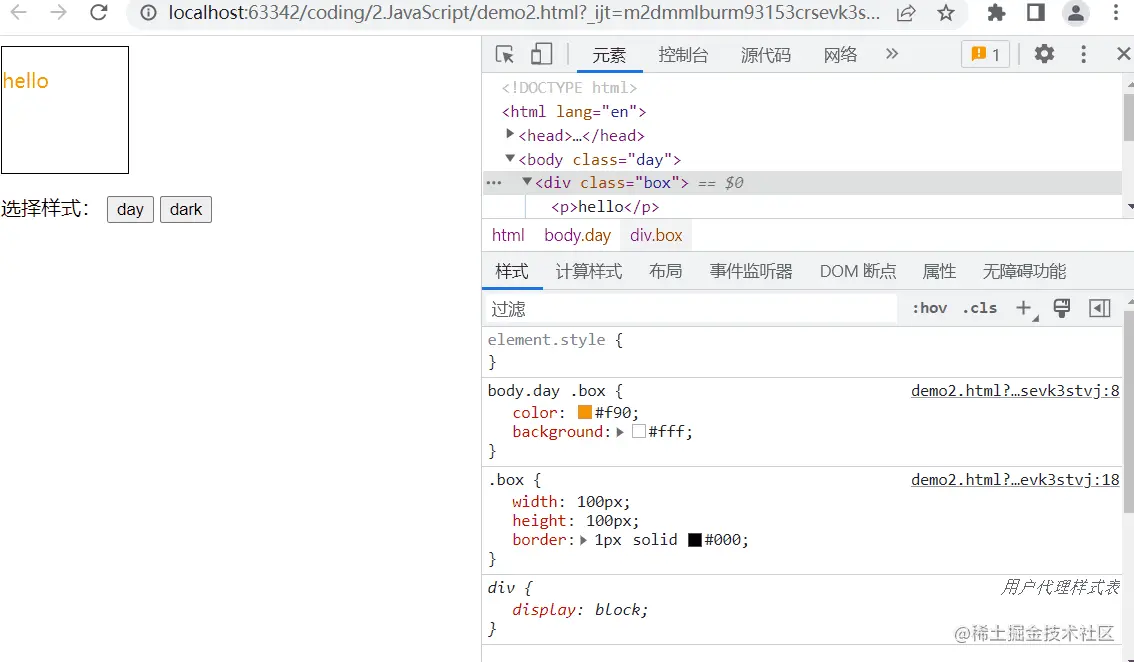Open the rendering emulation paintbrush icon
The height and width of the screenshot is (662, 1134).
(x=1061, y=308)
